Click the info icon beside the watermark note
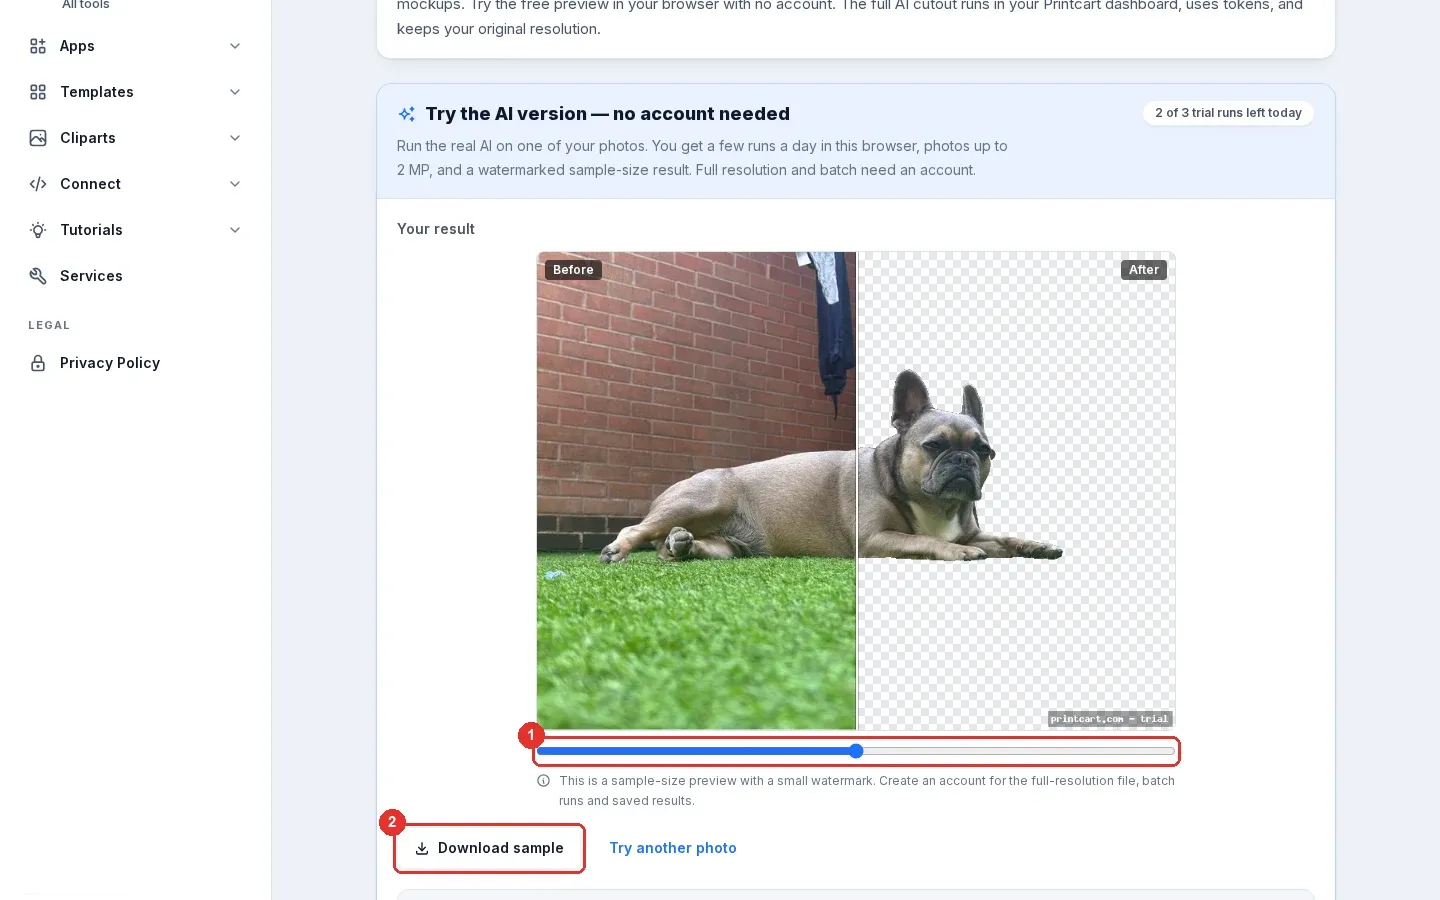This screenshot has width=1440, height=900. pyautogui.click(x=544, y=781)
